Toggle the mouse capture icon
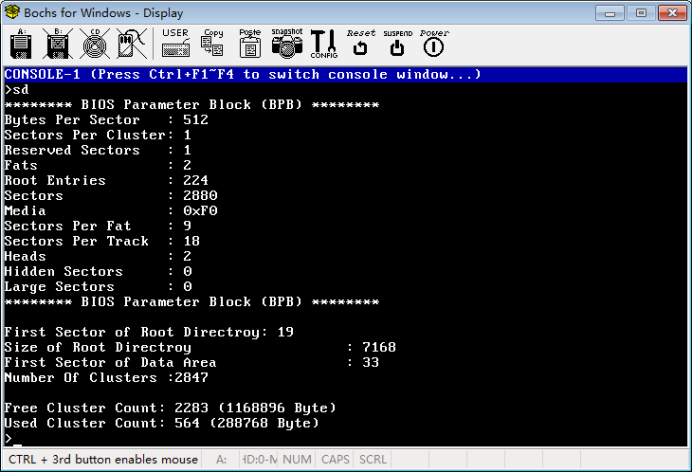 (x=132, y=44)
